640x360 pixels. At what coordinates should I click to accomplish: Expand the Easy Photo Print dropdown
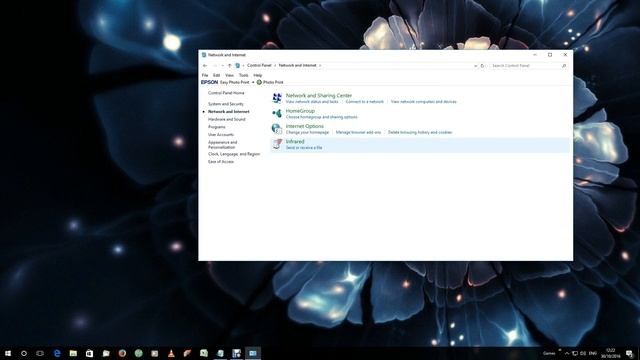click(x=253, y=82)
